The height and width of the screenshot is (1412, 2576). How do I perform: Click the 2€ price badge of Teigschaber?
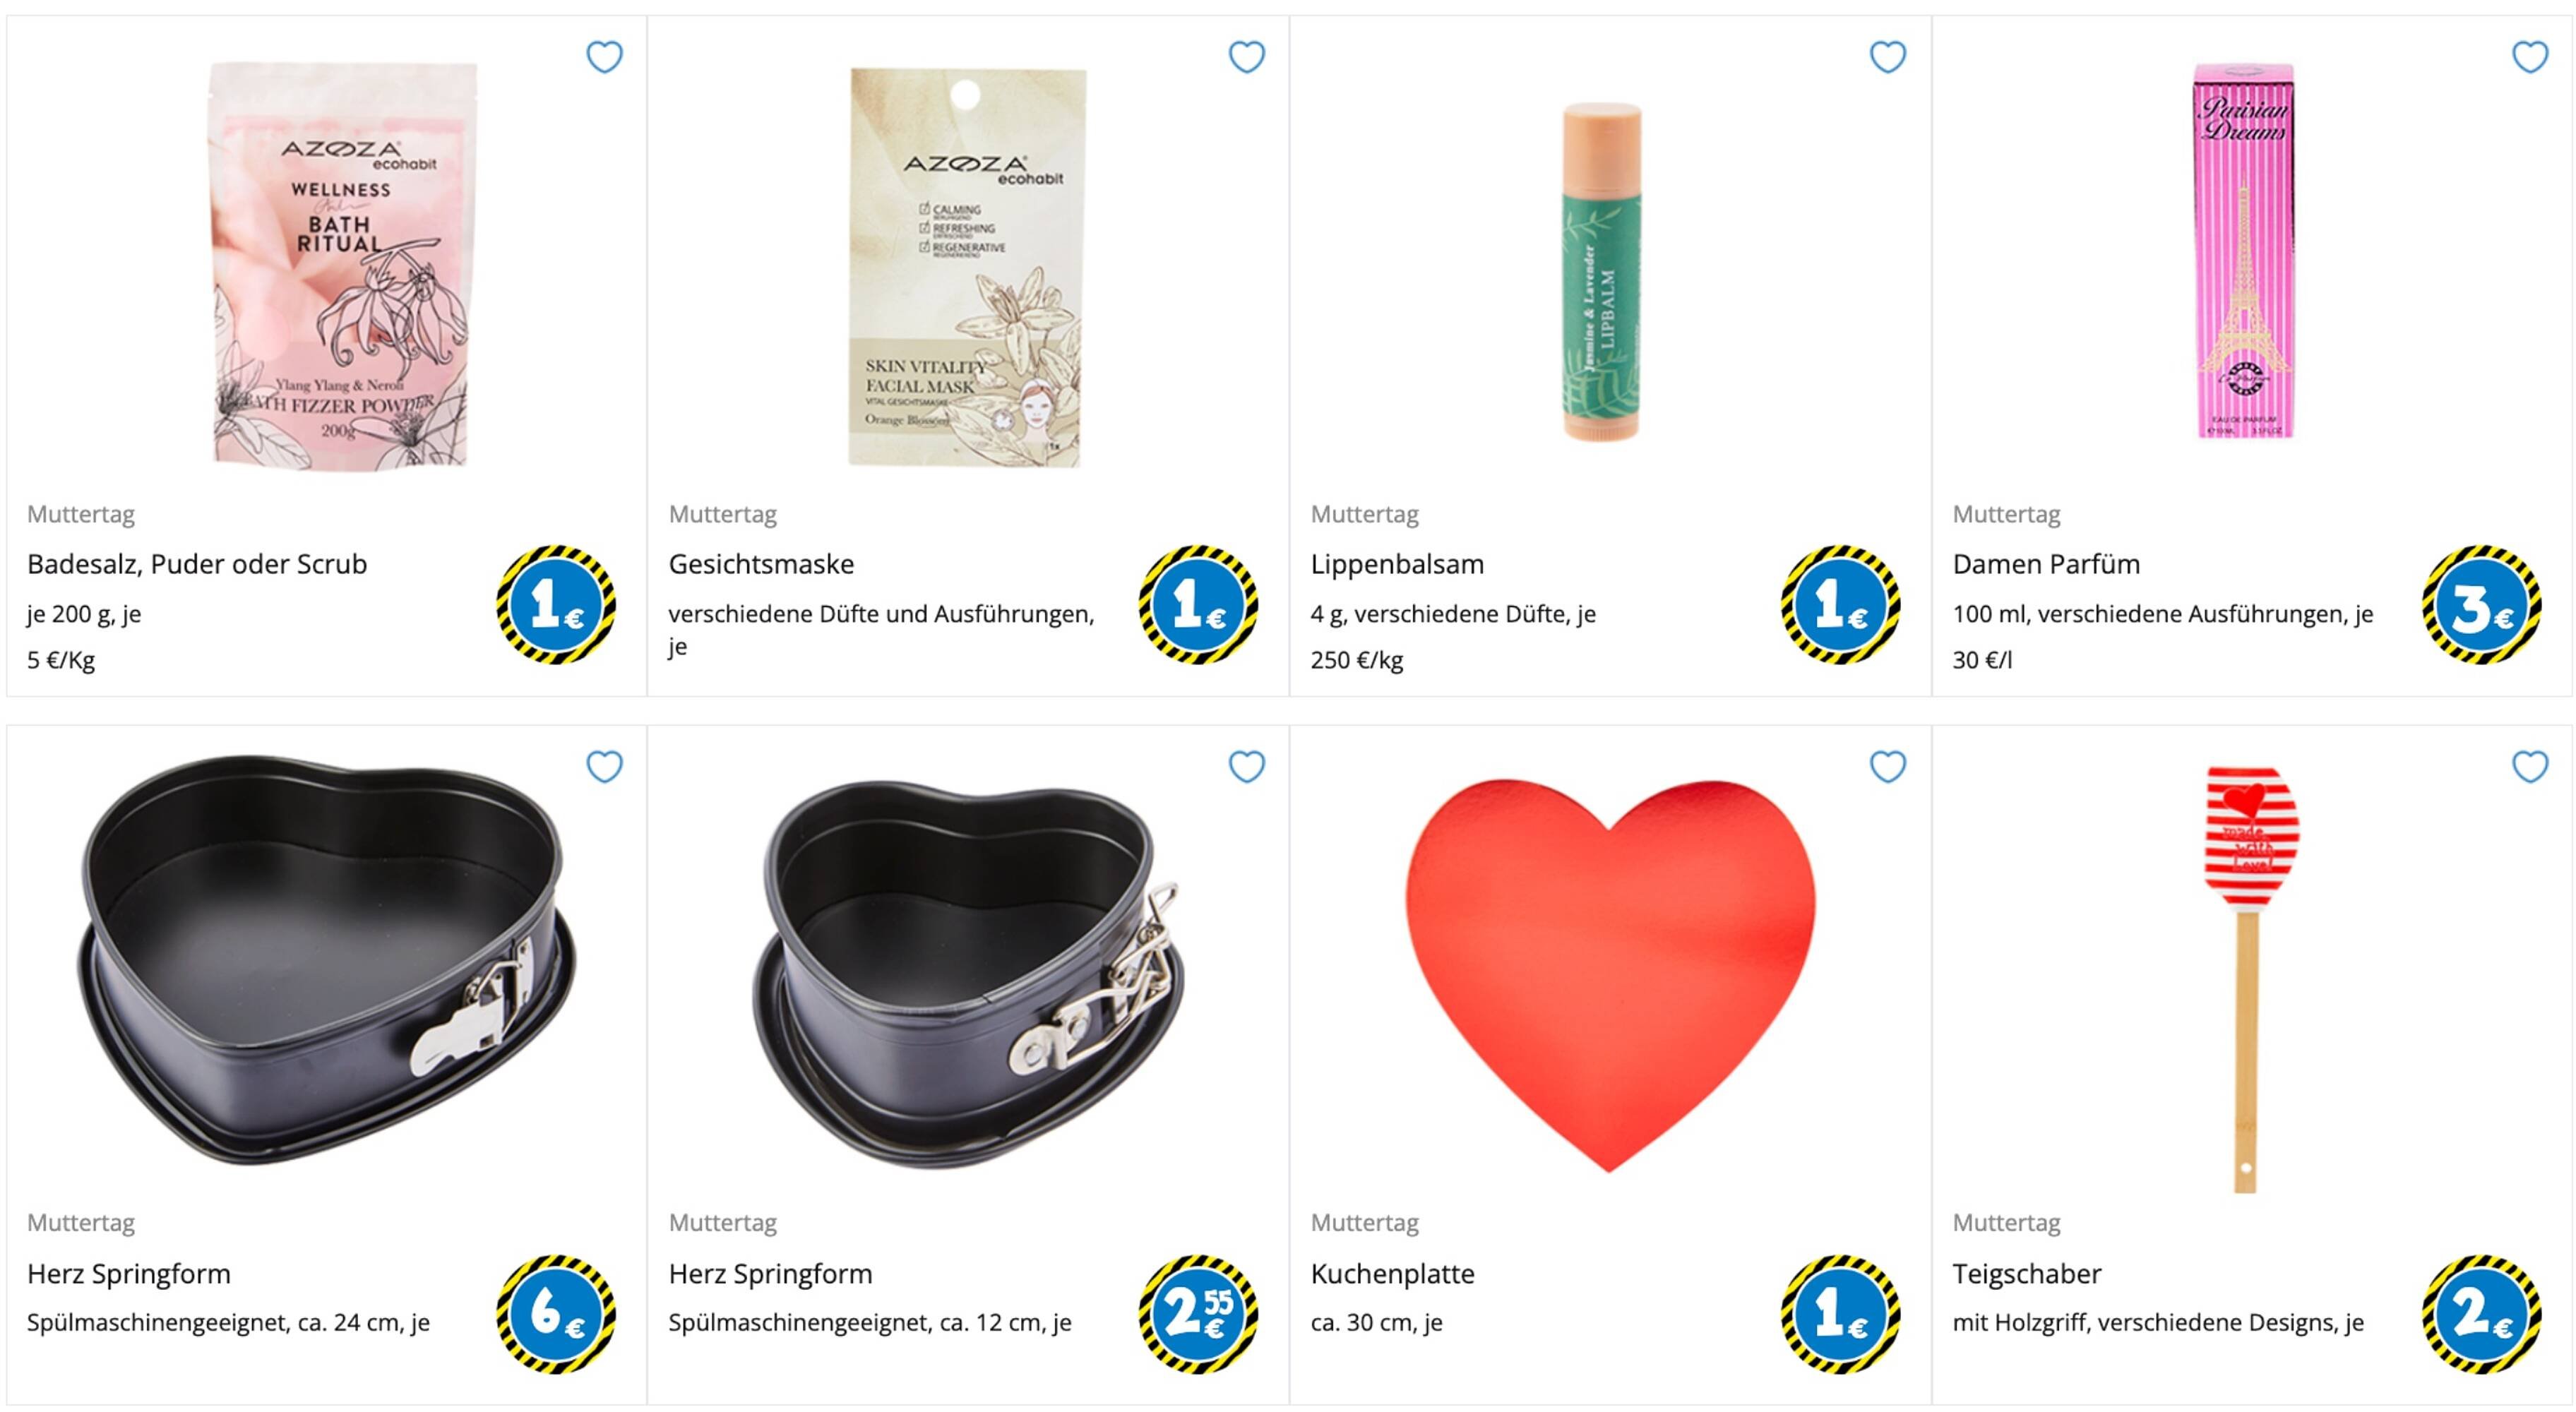[2482, 1314]
